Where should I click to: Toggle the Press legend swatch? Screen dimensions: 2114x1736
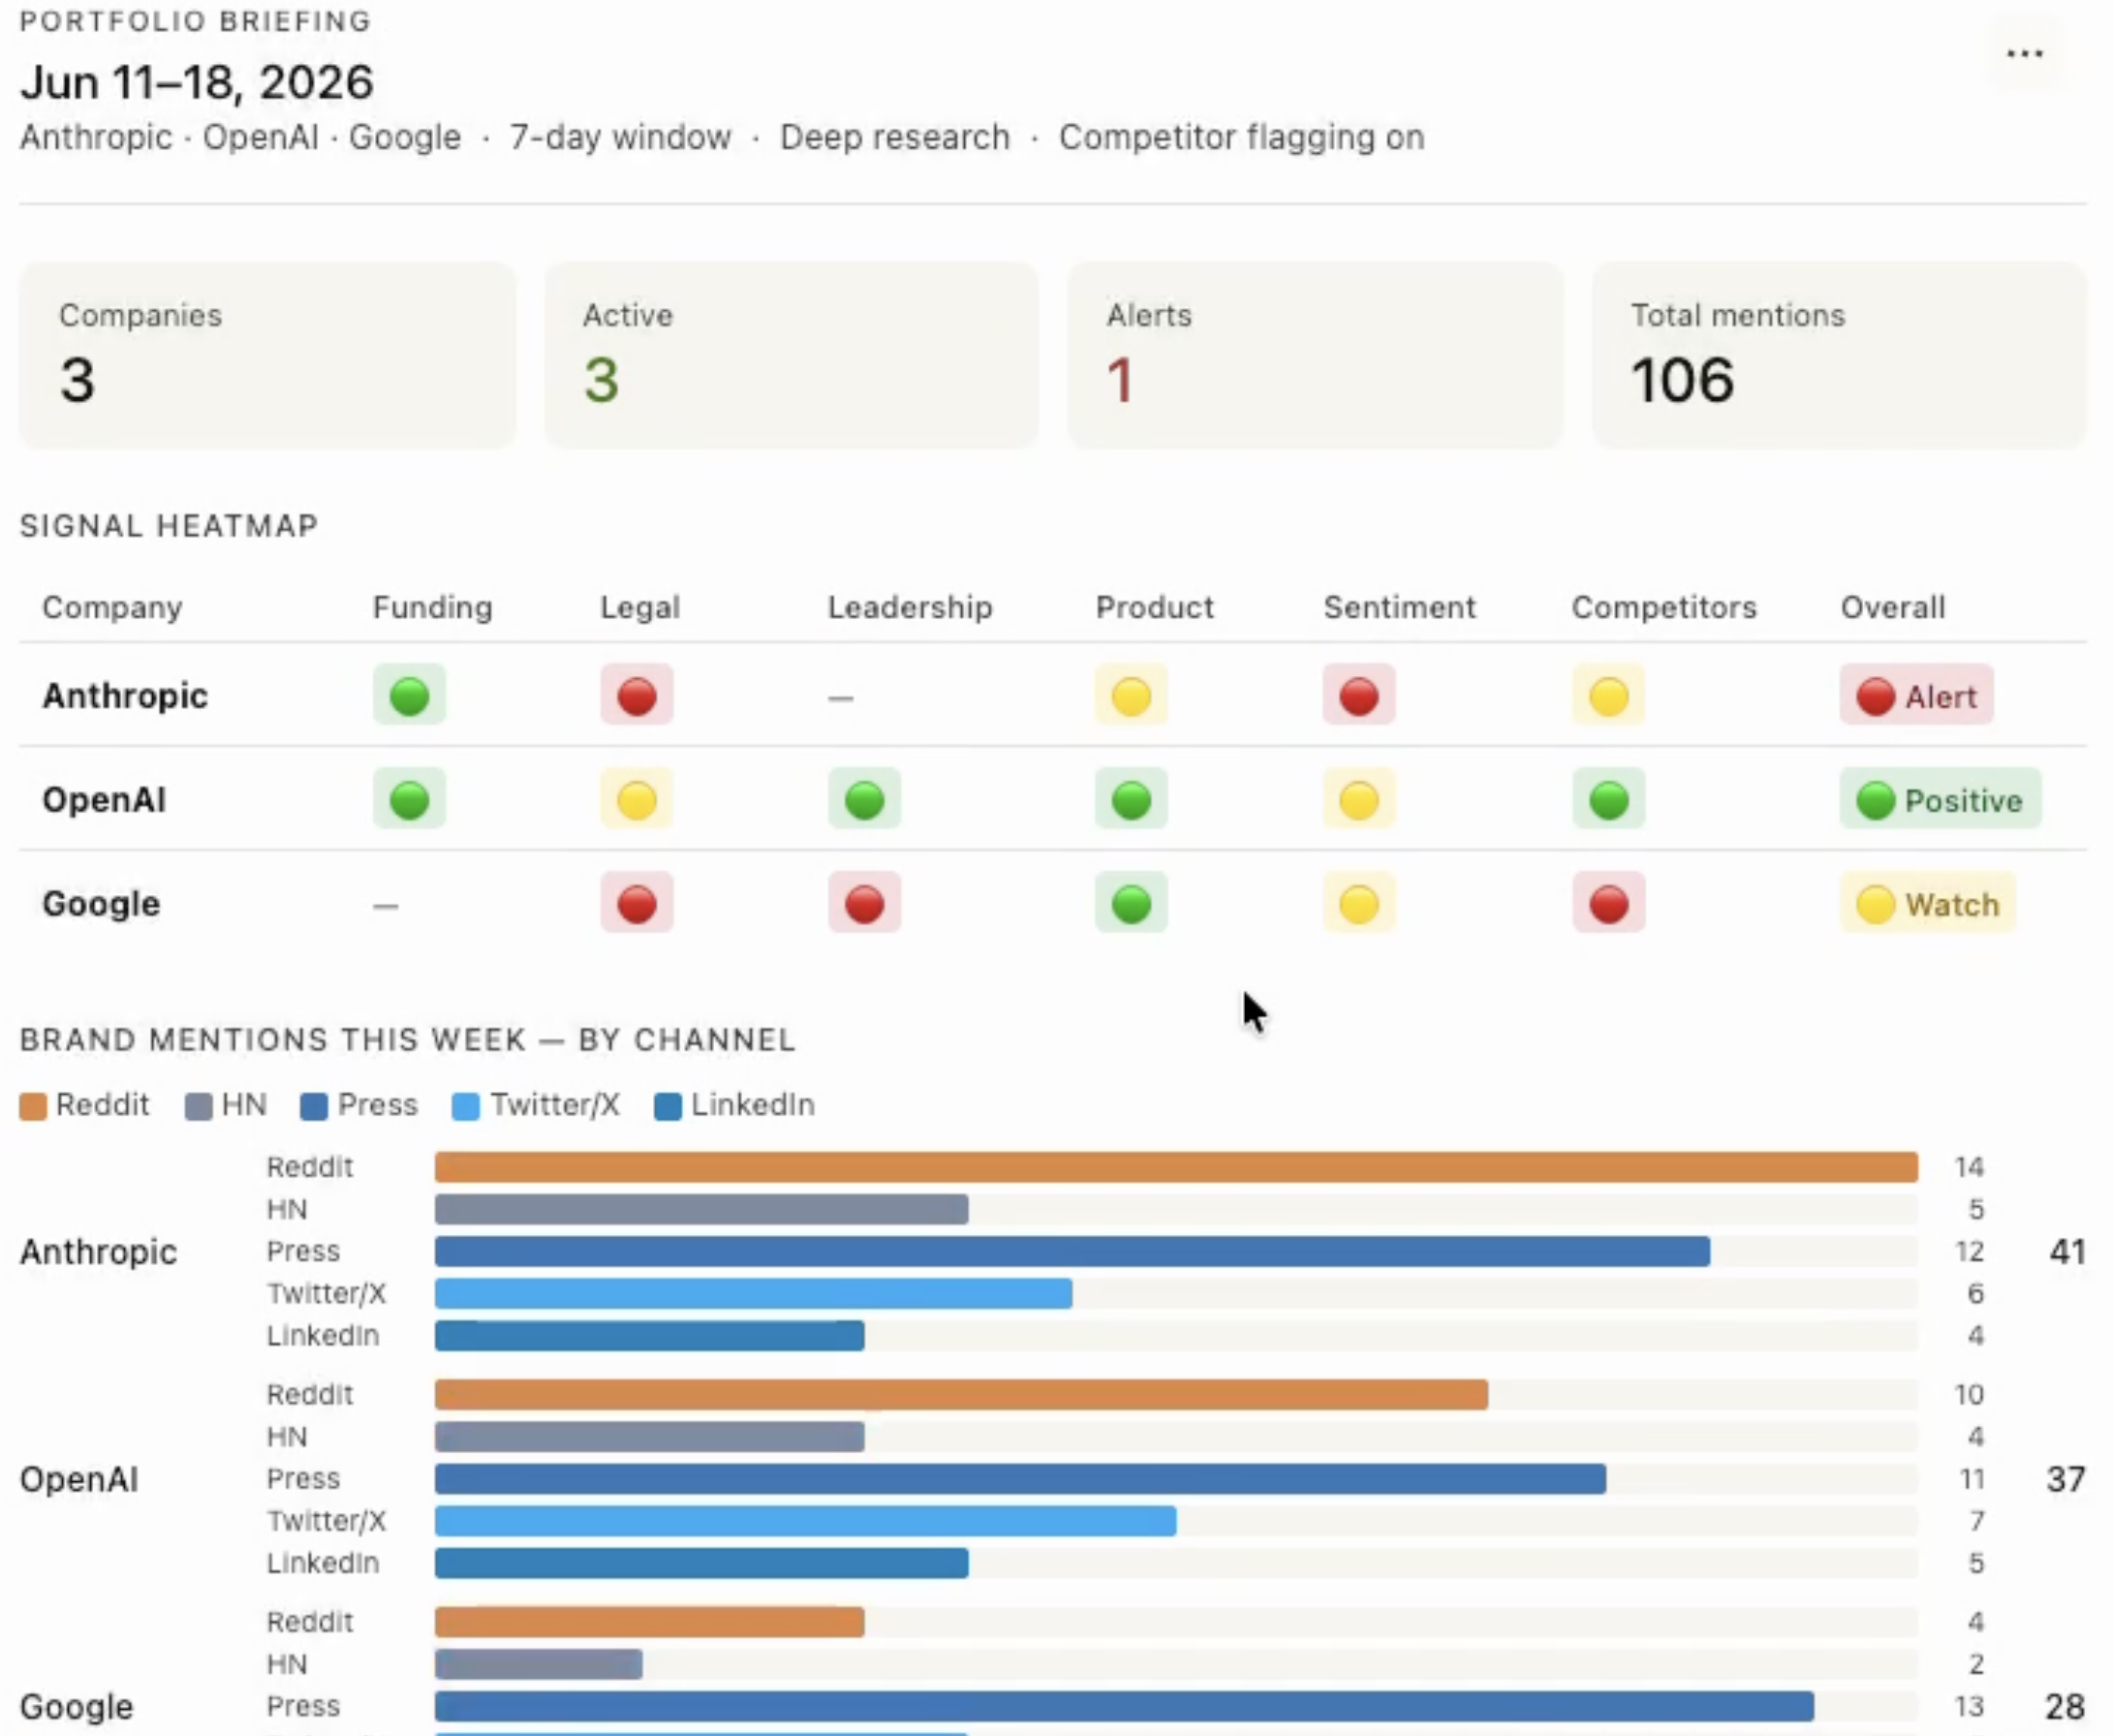tap(314, 1106)
